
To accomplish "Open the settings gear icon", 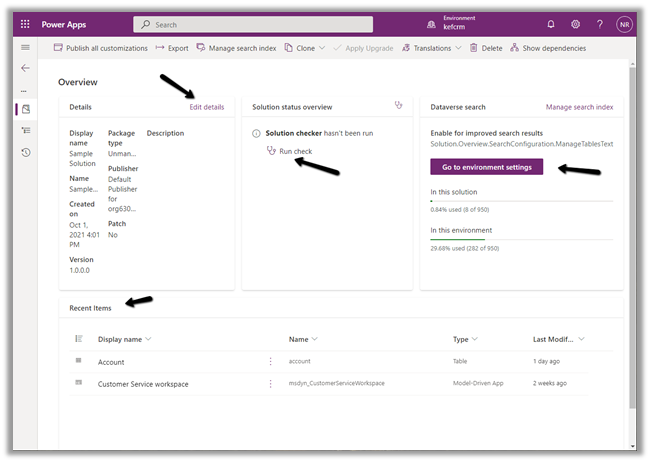I will [575, 24].
